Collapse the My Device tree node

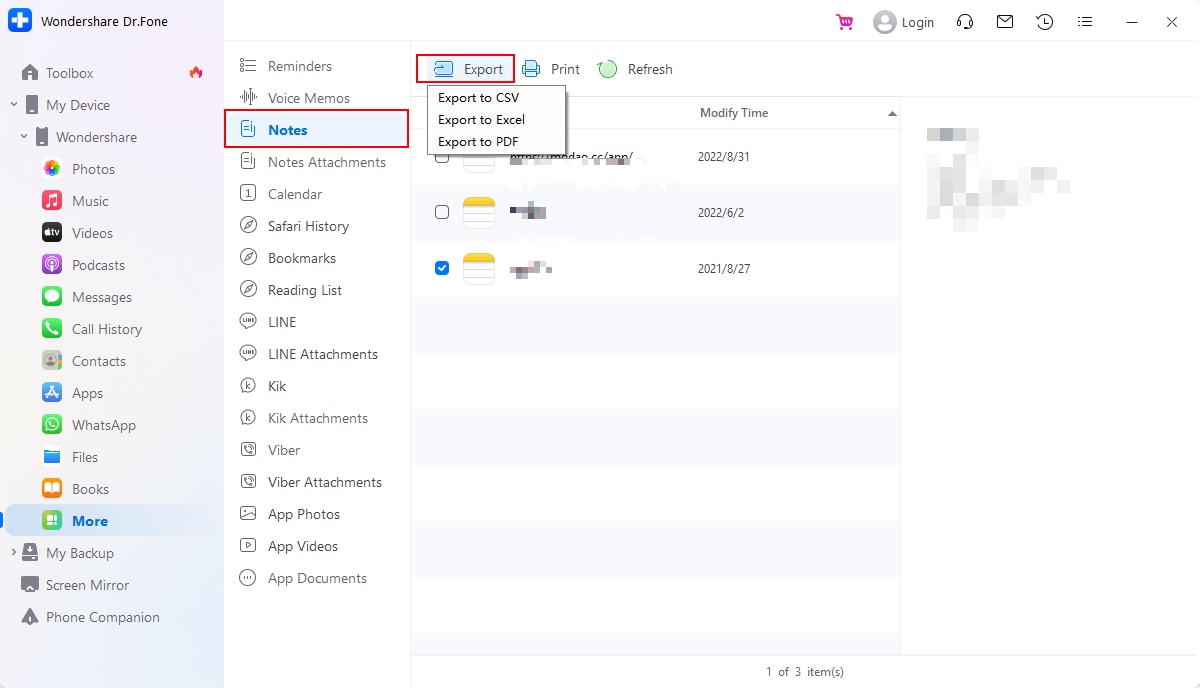click(x=14, y=105)
